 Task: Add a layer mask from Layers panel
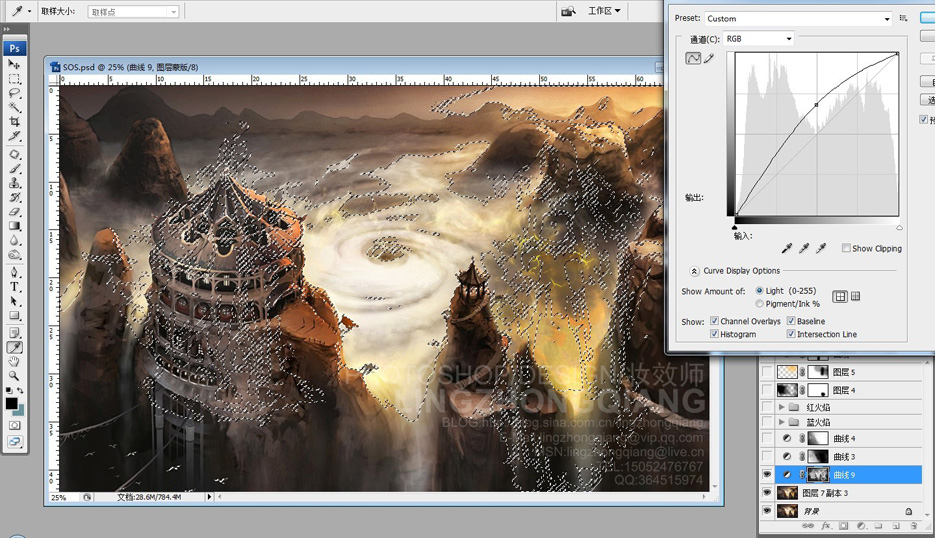[843, 526]
